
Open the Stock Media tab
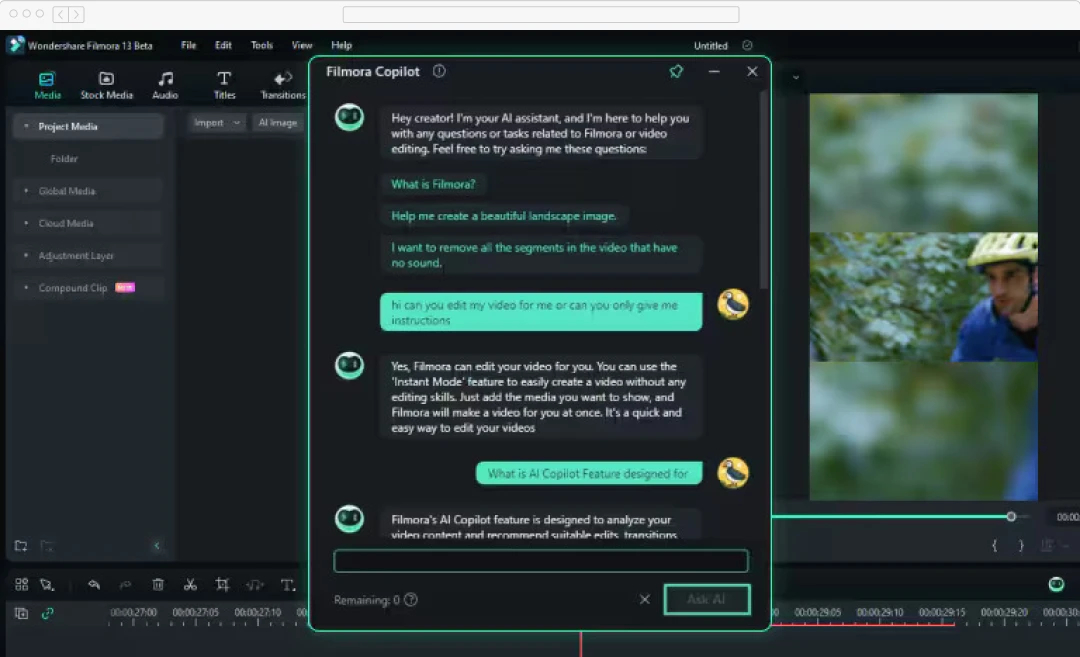tap(106, 85)
